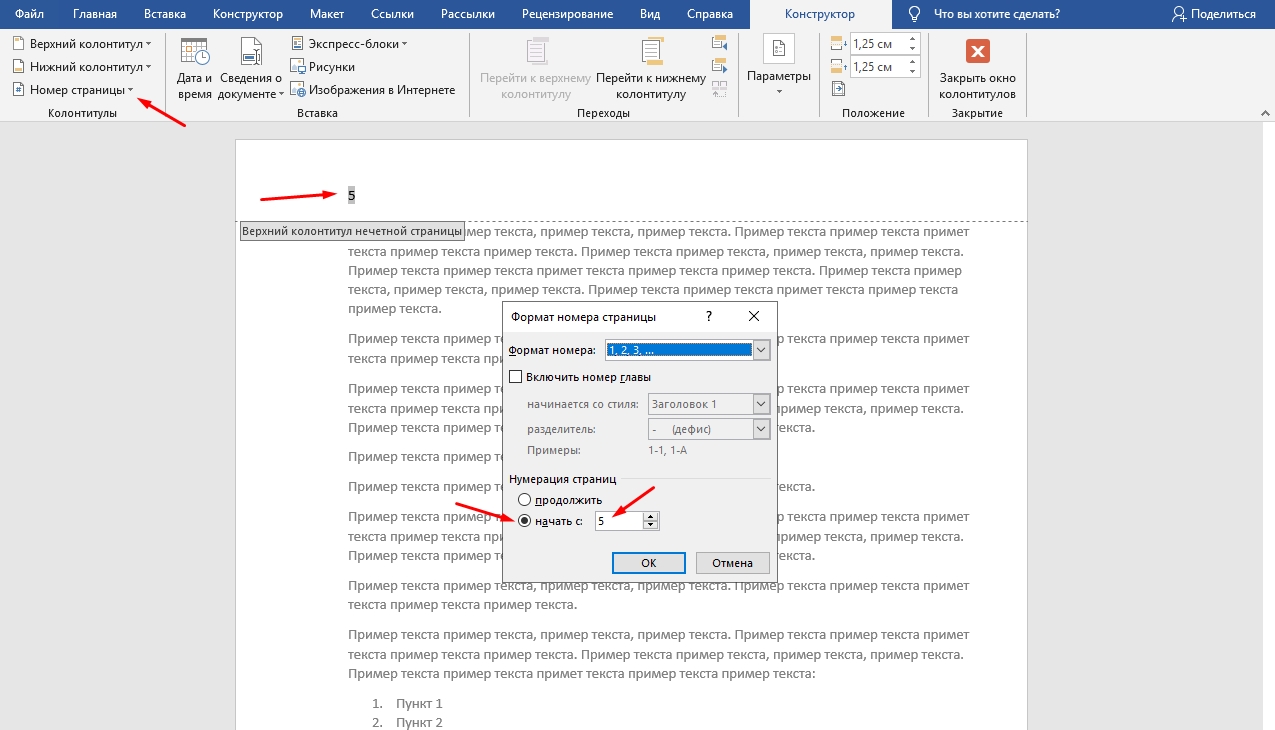This screenshot has height=730, width=1275.
Task: Click the help question mark in dialog
Action: tap(709, 316)
